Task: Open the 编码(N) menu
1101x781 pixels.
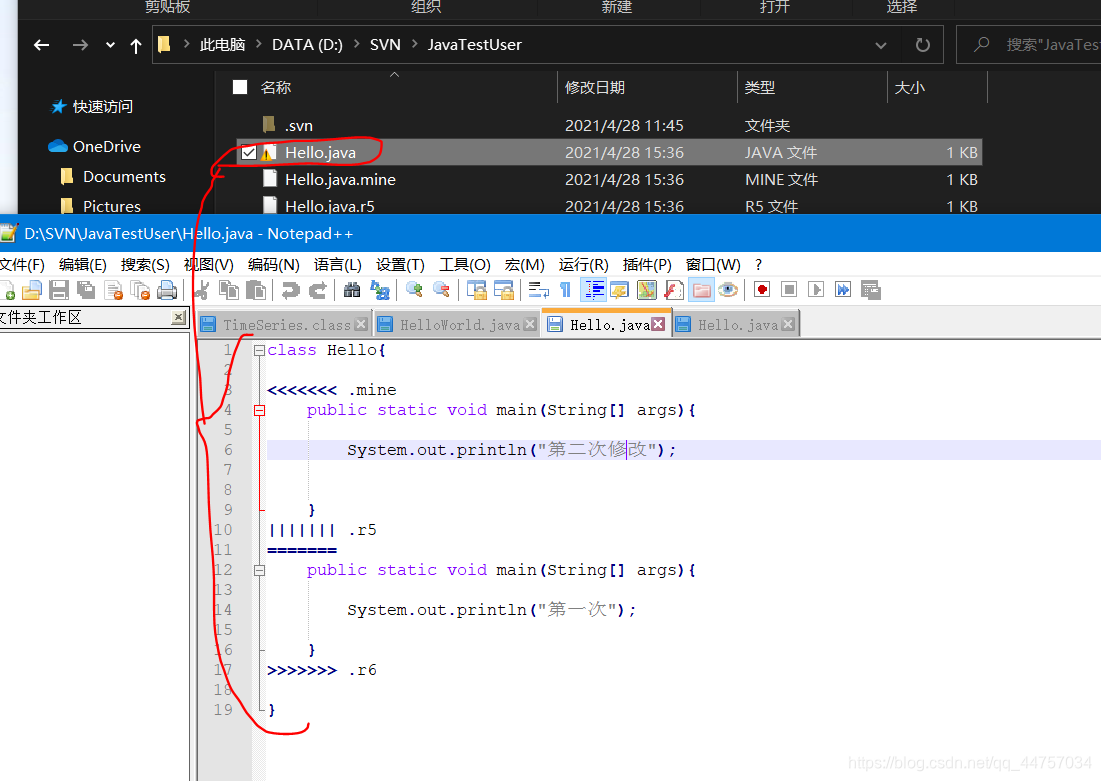Action: tap(273, 265)
